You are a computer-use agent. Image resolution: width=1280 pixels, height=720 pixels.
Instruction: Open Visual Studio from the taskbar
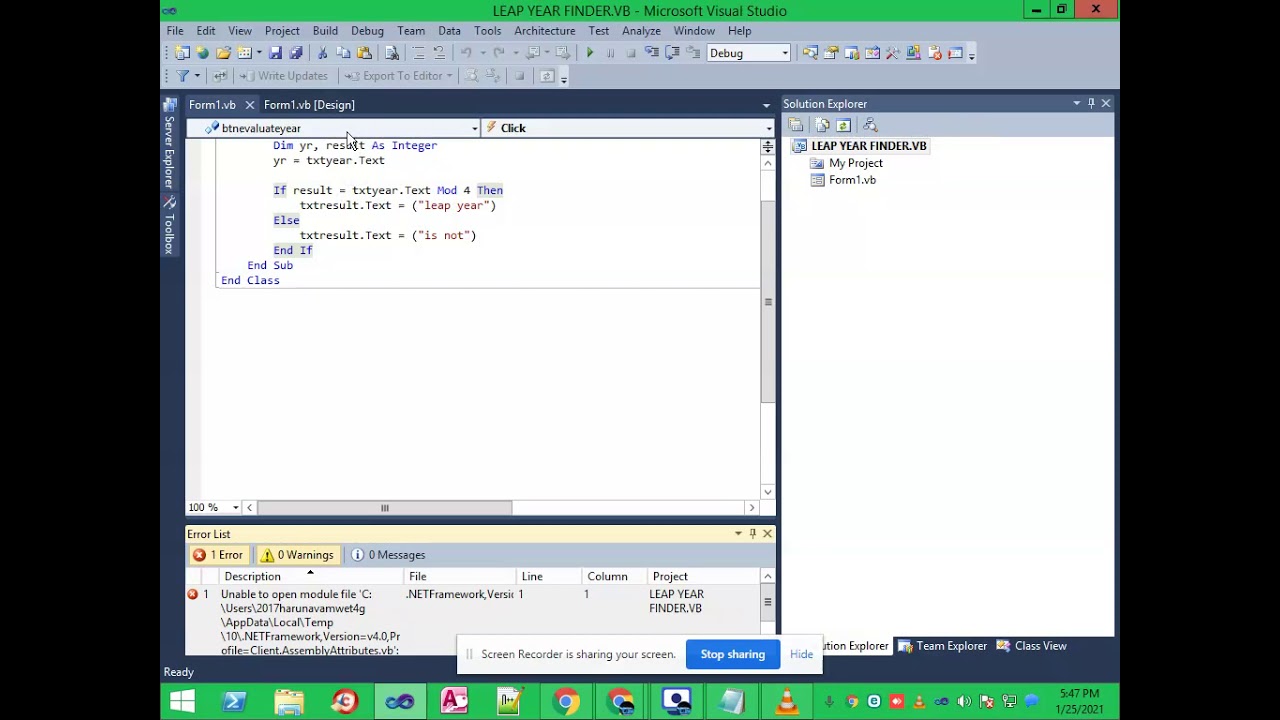[x=399, y=702]
